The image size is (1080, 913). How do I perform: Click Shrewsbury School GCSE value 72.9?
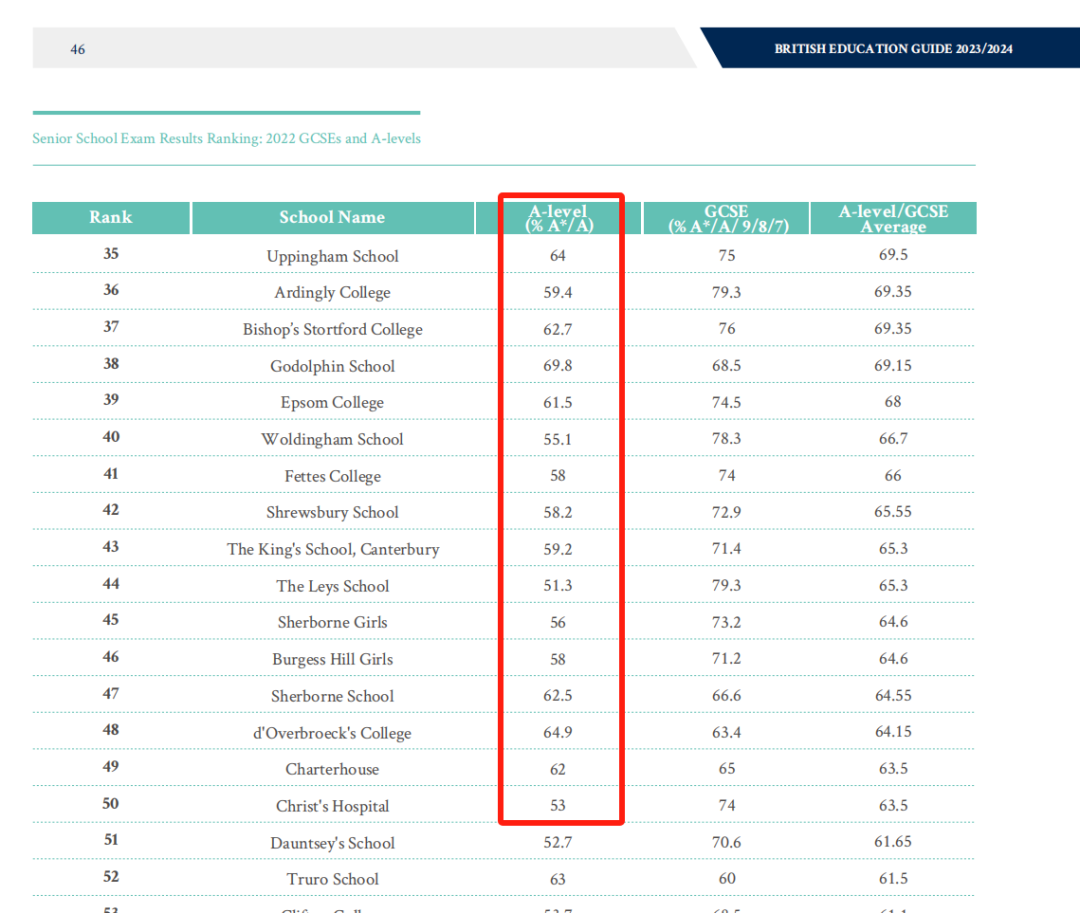727,513
